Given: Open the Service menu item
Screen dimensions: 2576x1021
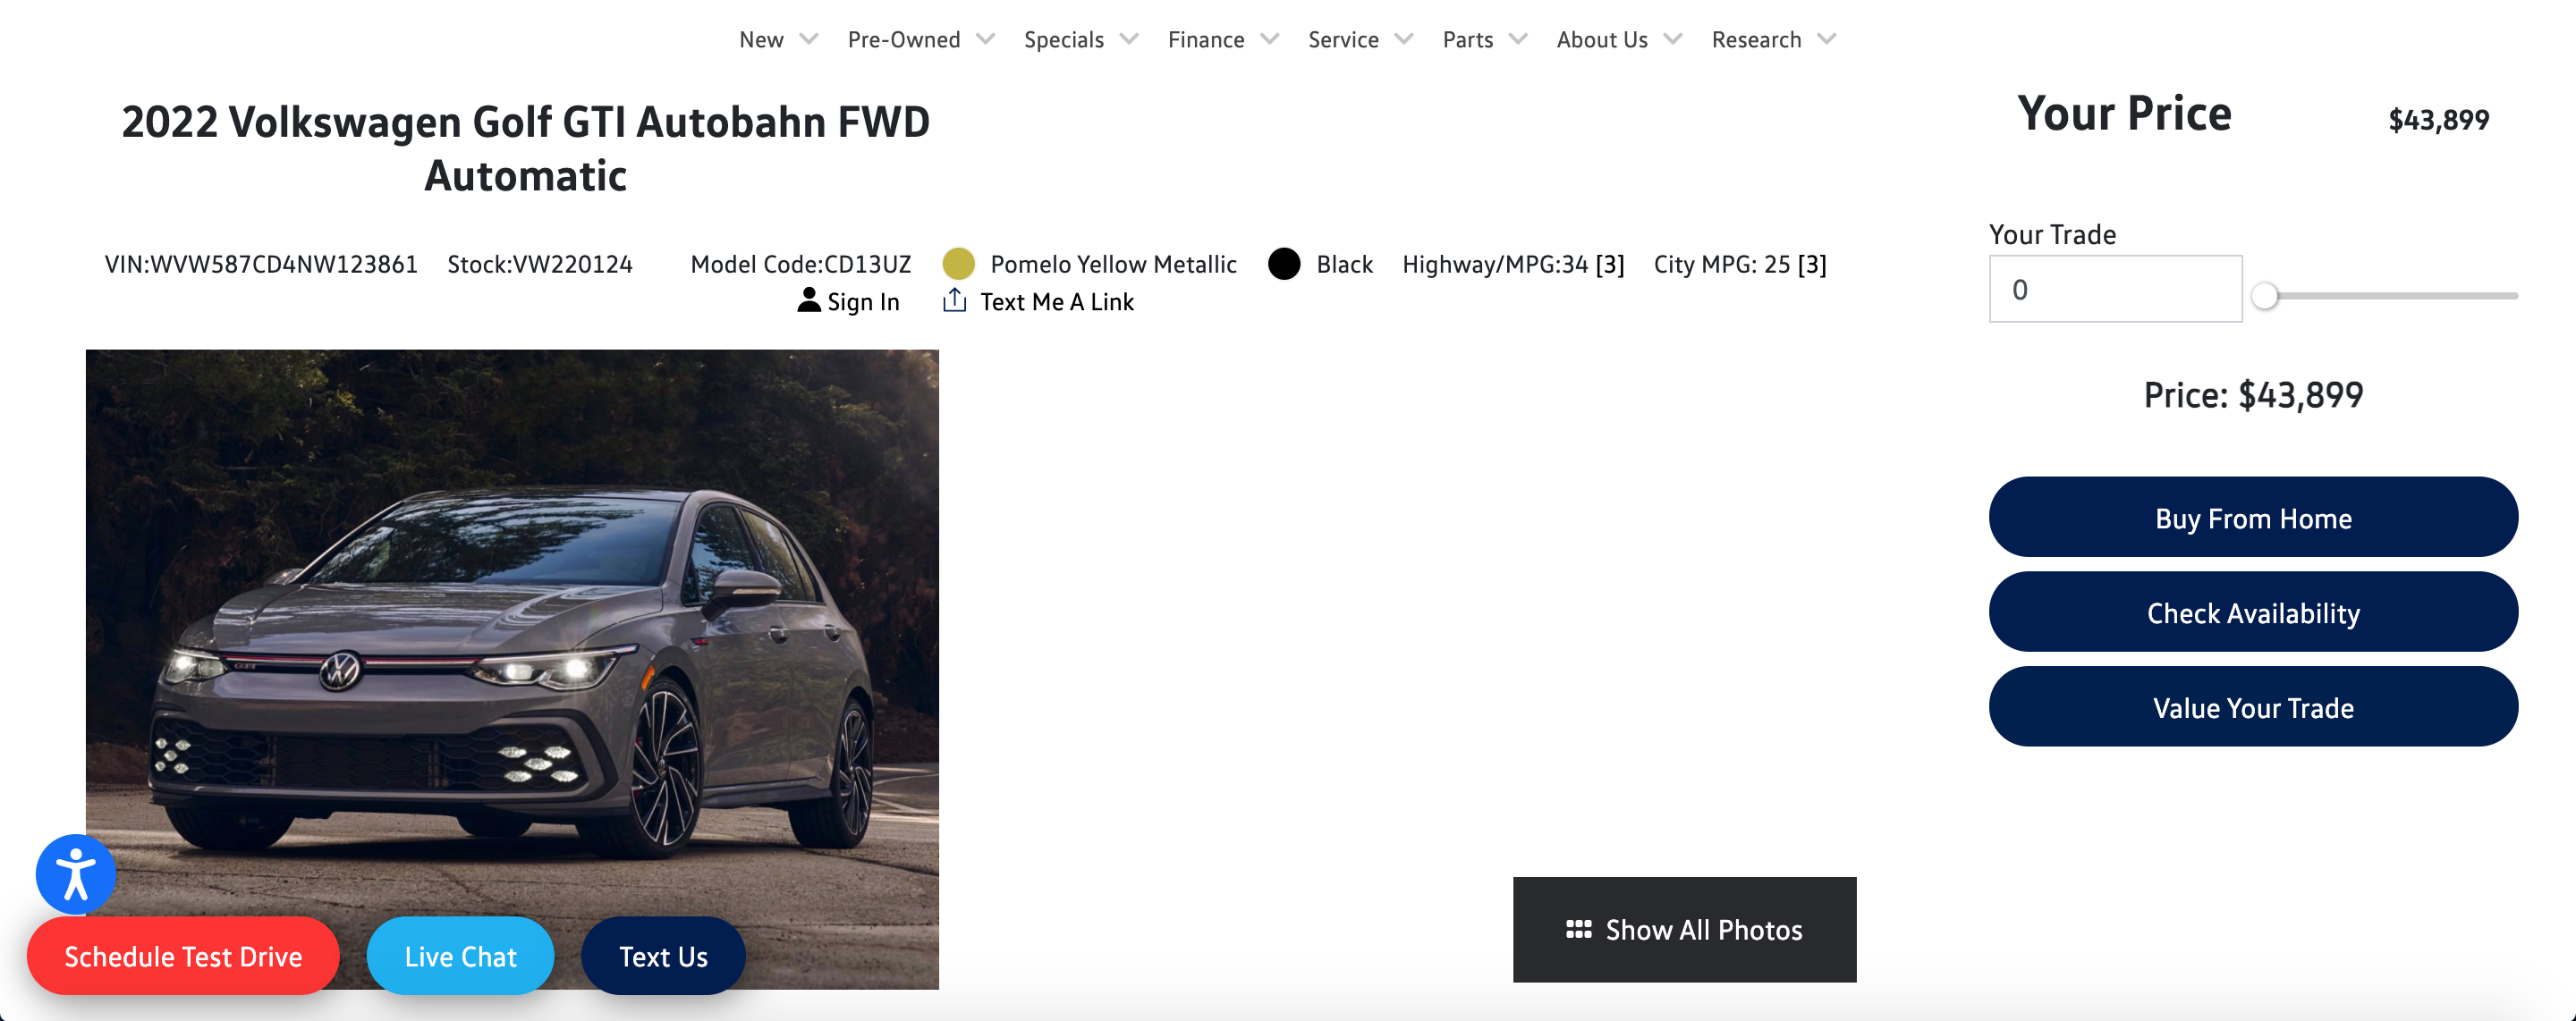Looking at the screenshot, I should click(1342, 39).
